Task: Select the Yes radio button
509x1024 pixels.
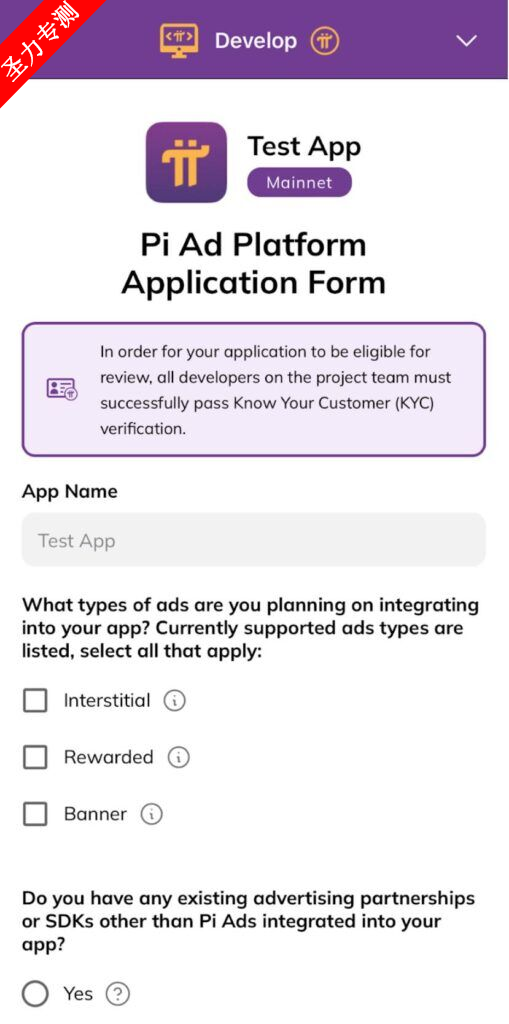Action: 35,995
